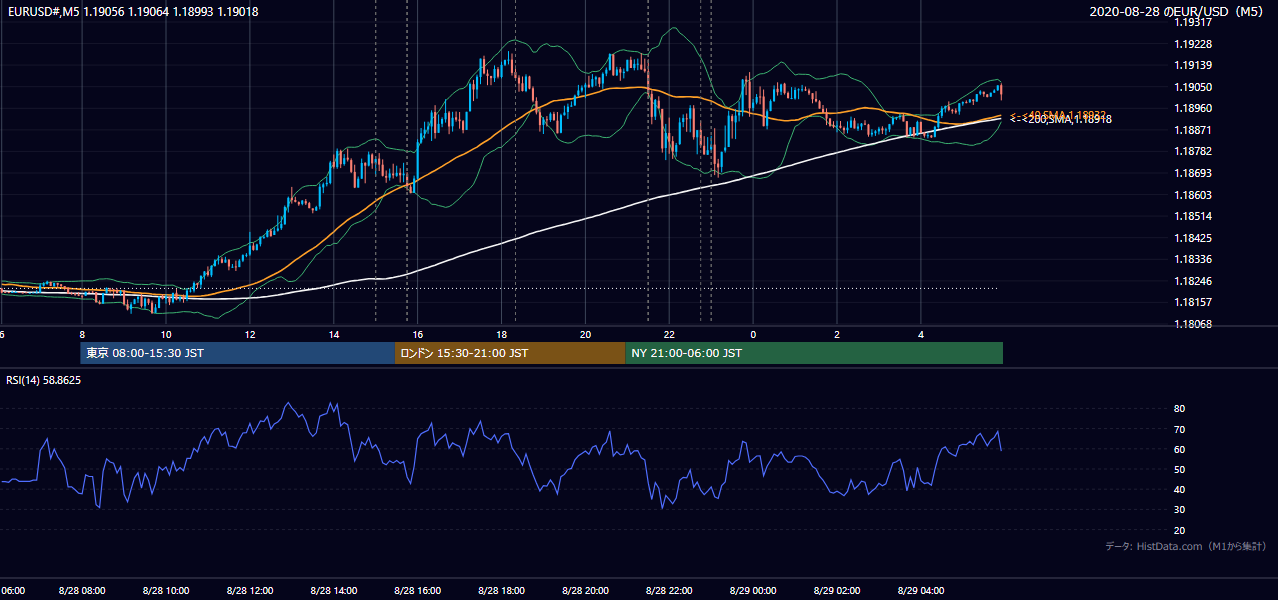Click the 8/28 12:00 date label
This screenshot has width=1278, height=600.
(250, 591)
